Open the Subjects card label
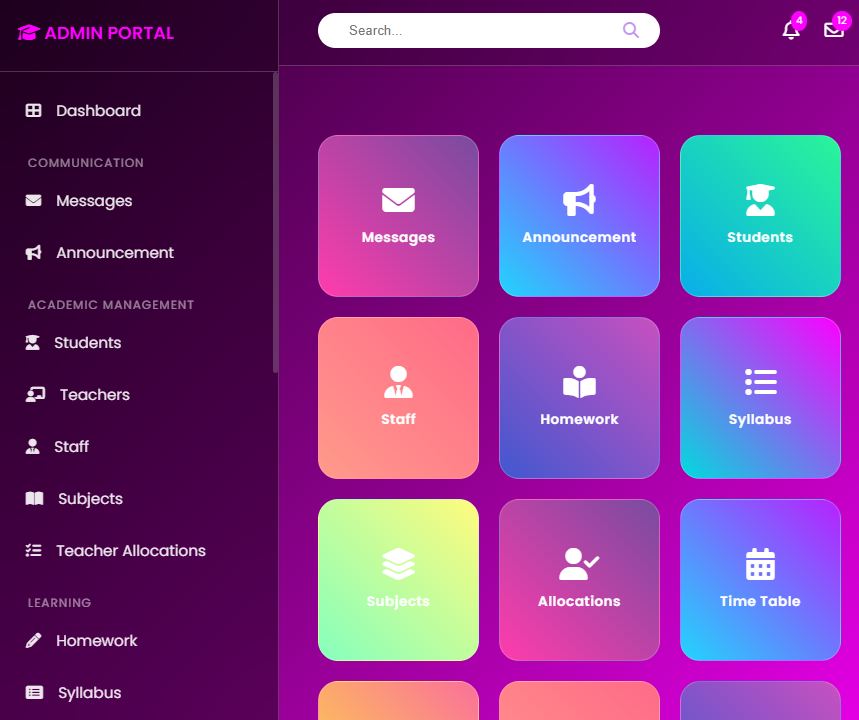The width and height of the screenshot is (859, 720). coord(398,602)
